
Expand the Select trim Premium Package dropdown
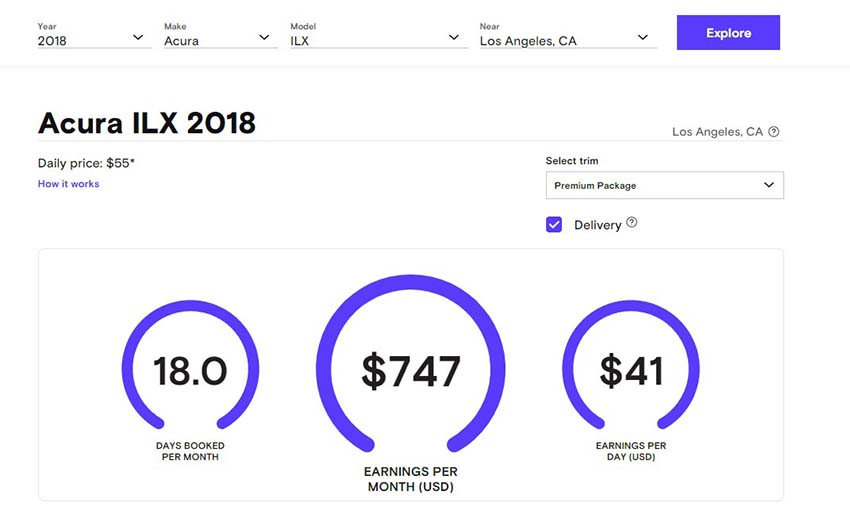point(665,185)
